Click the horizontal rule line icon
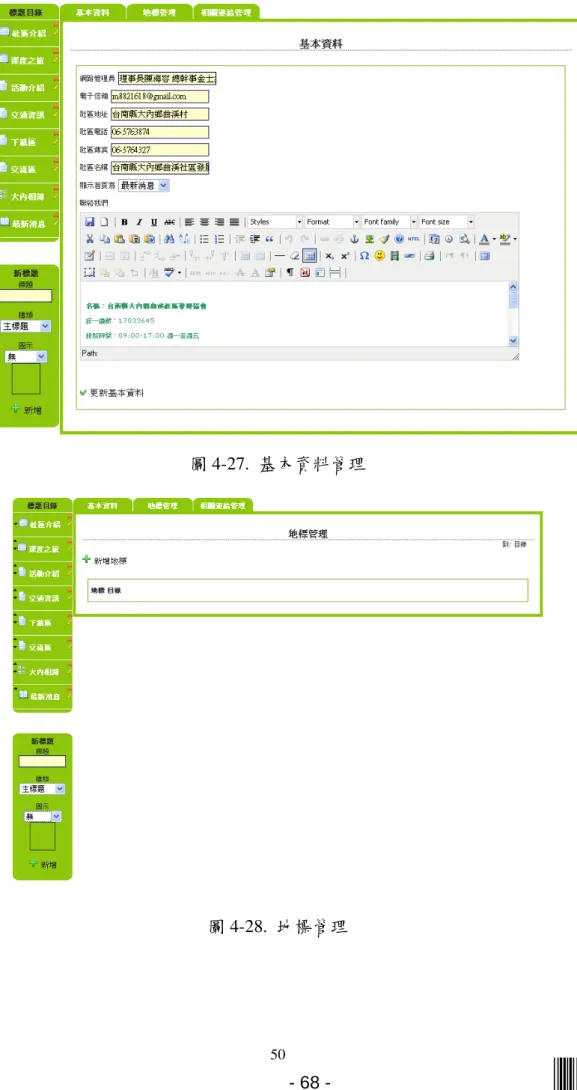Image resolution: width=577 pixels, height=1090 pixels. [279, 255]
